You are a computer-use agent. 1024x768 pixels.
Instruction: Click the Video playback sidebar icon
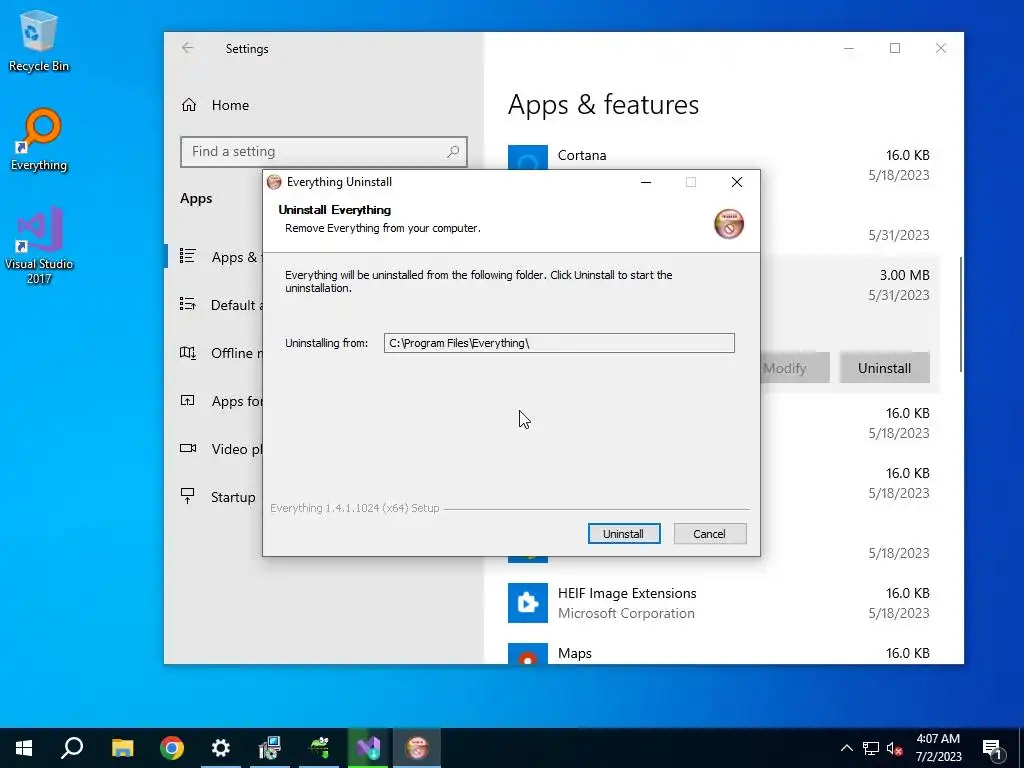tap(187, 449)
